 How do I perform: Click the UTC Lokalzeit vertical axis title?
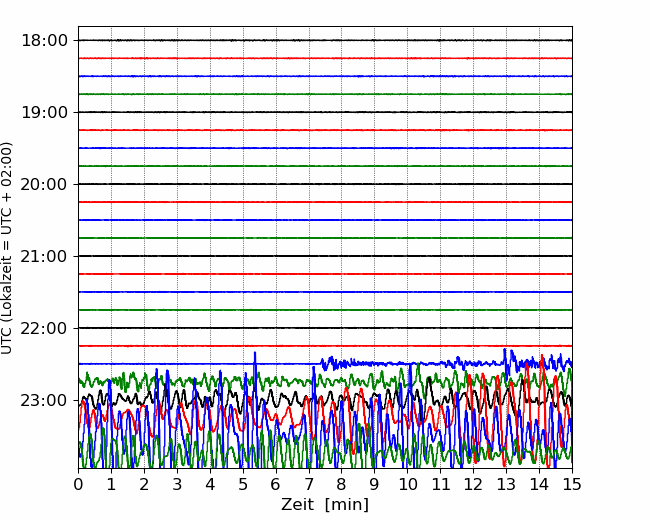pyautogui.click(x=7, y=248)
